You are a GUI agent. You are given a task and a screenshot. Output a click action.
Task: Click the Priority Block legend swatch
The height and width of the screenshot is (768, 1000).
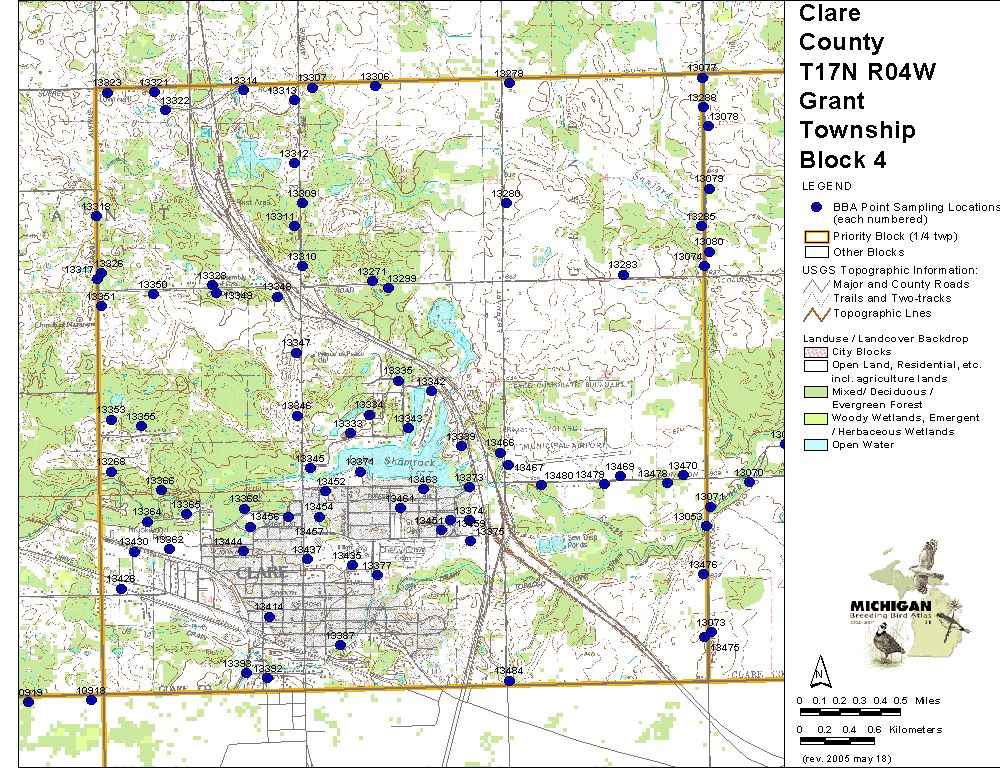tap(815, 237)
